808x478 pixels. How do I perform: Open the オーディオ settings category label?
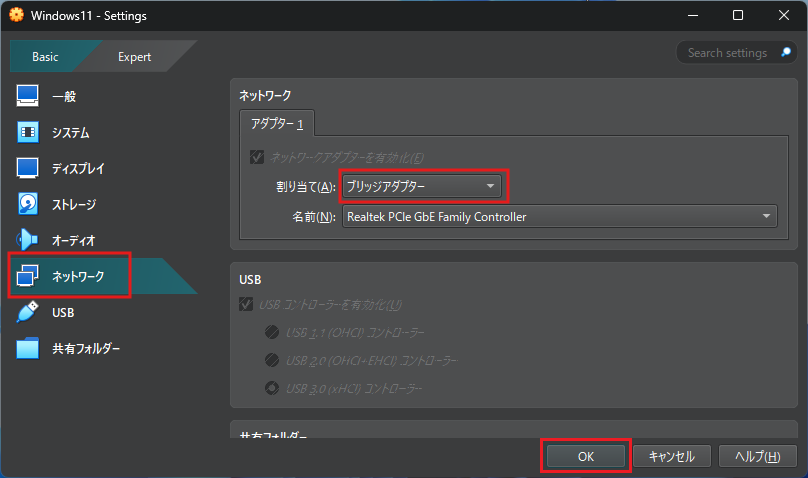(74, 241)
